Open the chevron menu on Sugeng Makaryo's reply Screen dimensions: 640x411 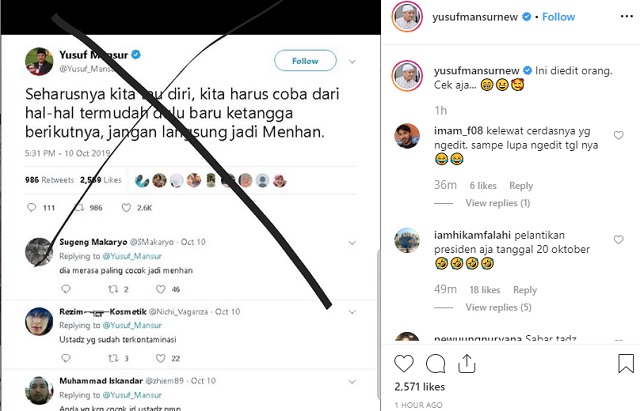pos(352,243)
